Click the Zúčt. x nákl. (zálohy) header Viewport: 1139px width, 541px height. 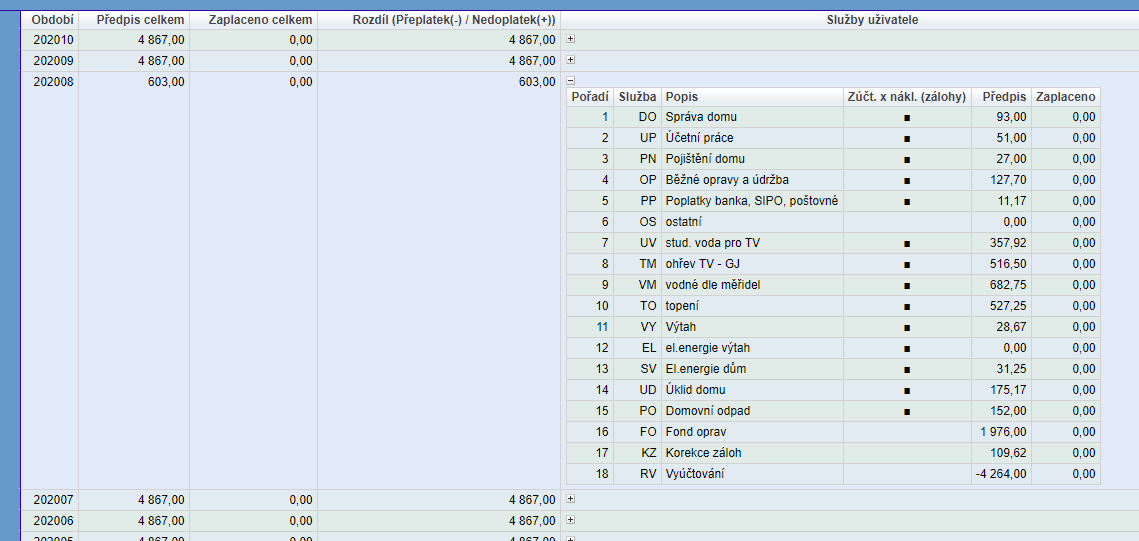point(906,97)
